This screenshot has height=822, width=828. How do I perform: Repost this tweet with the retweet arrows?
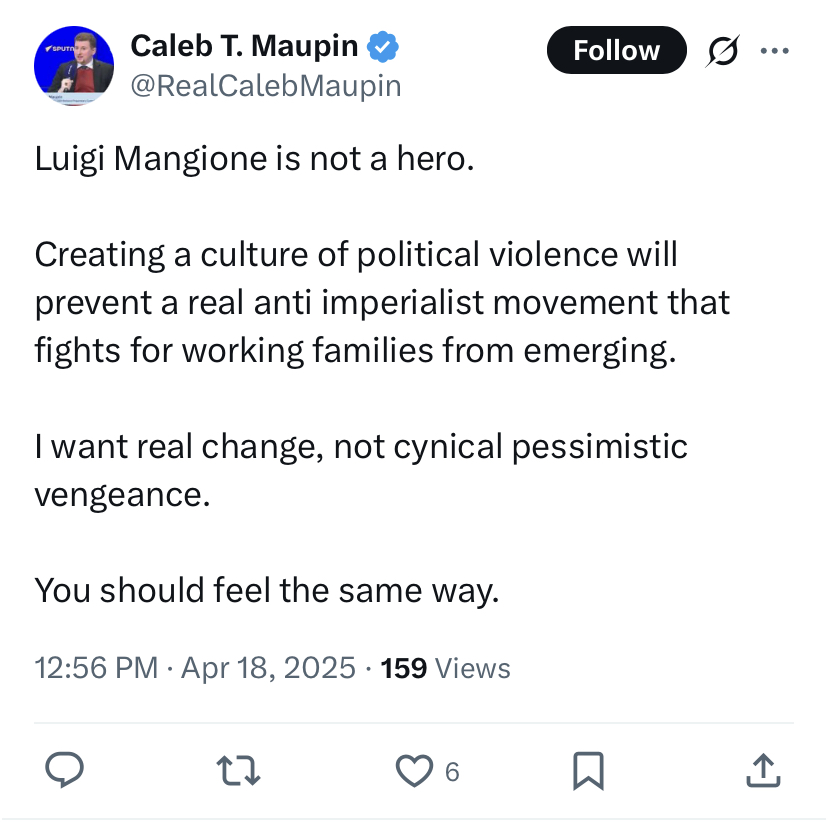(x=238, y=771)
